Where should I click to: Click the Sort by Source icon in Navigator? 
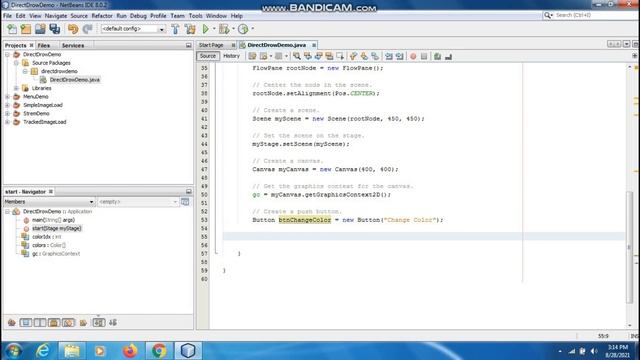(113, 323)
